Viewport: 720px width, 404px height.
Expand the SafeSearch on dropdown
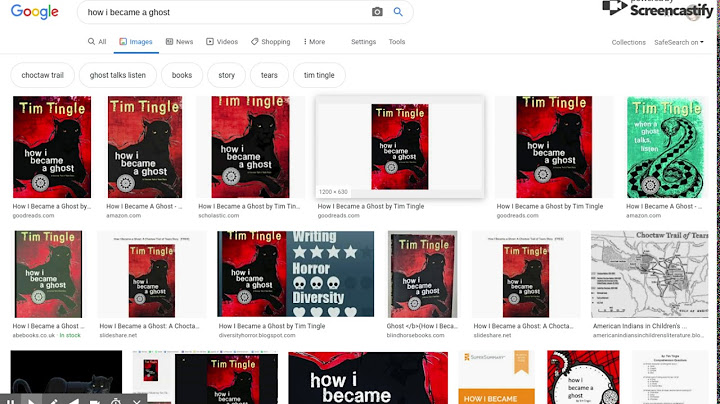pos(679,42)
